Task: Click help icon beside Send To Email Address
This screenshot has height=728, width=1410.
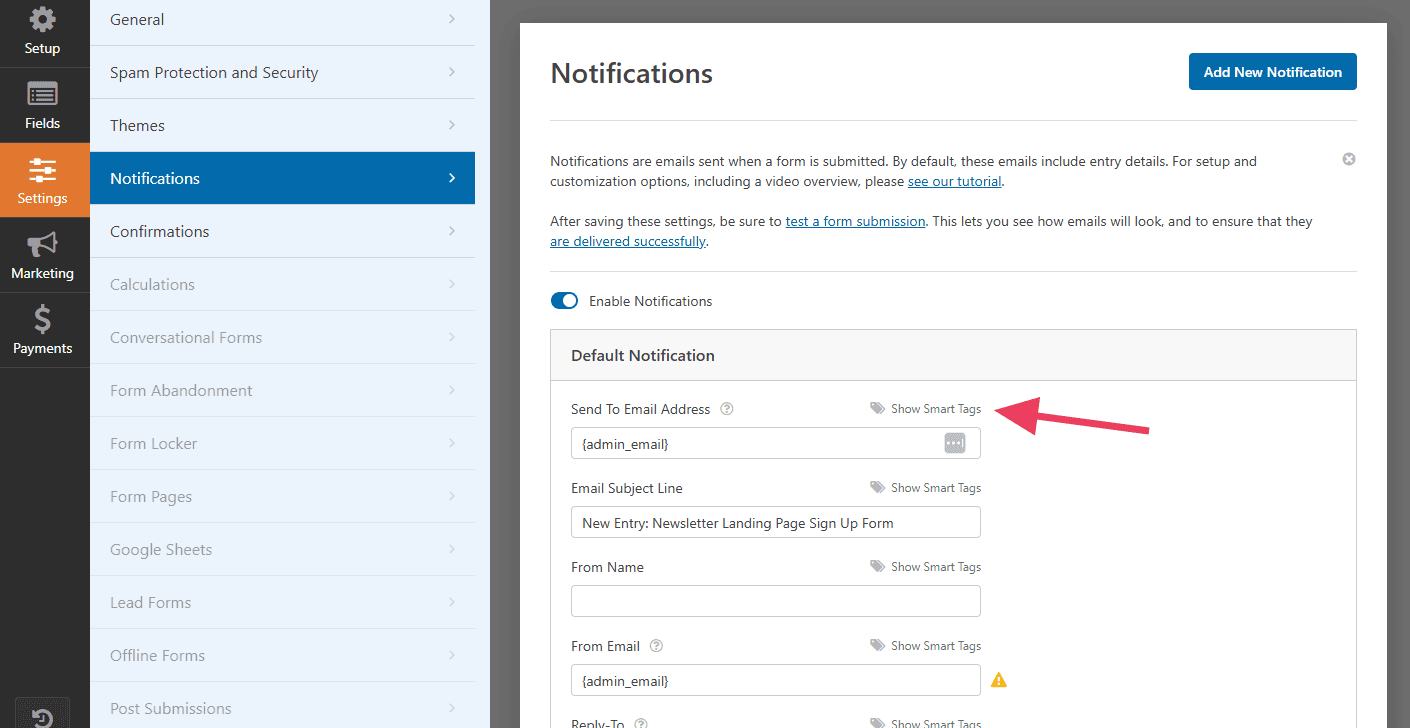Action: click(x=727, y=409)
